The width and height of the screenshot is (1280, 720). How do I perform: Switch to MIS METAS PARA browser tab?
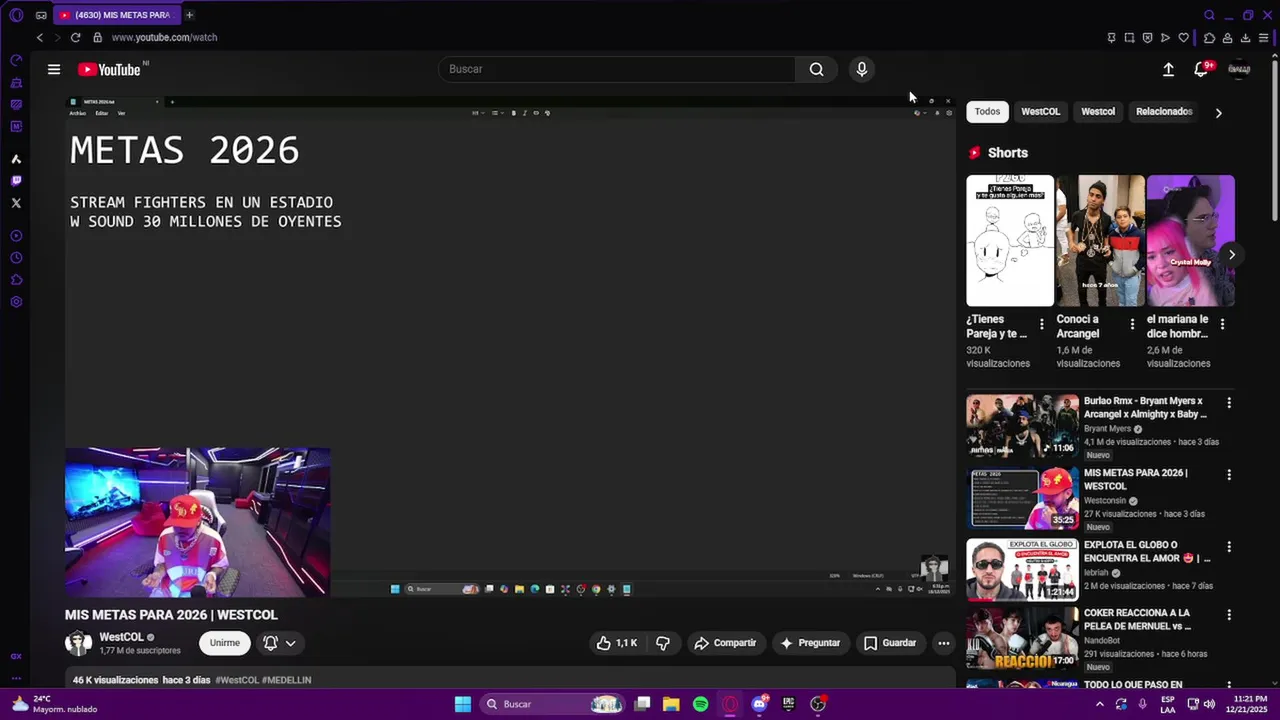pos(115,15)
